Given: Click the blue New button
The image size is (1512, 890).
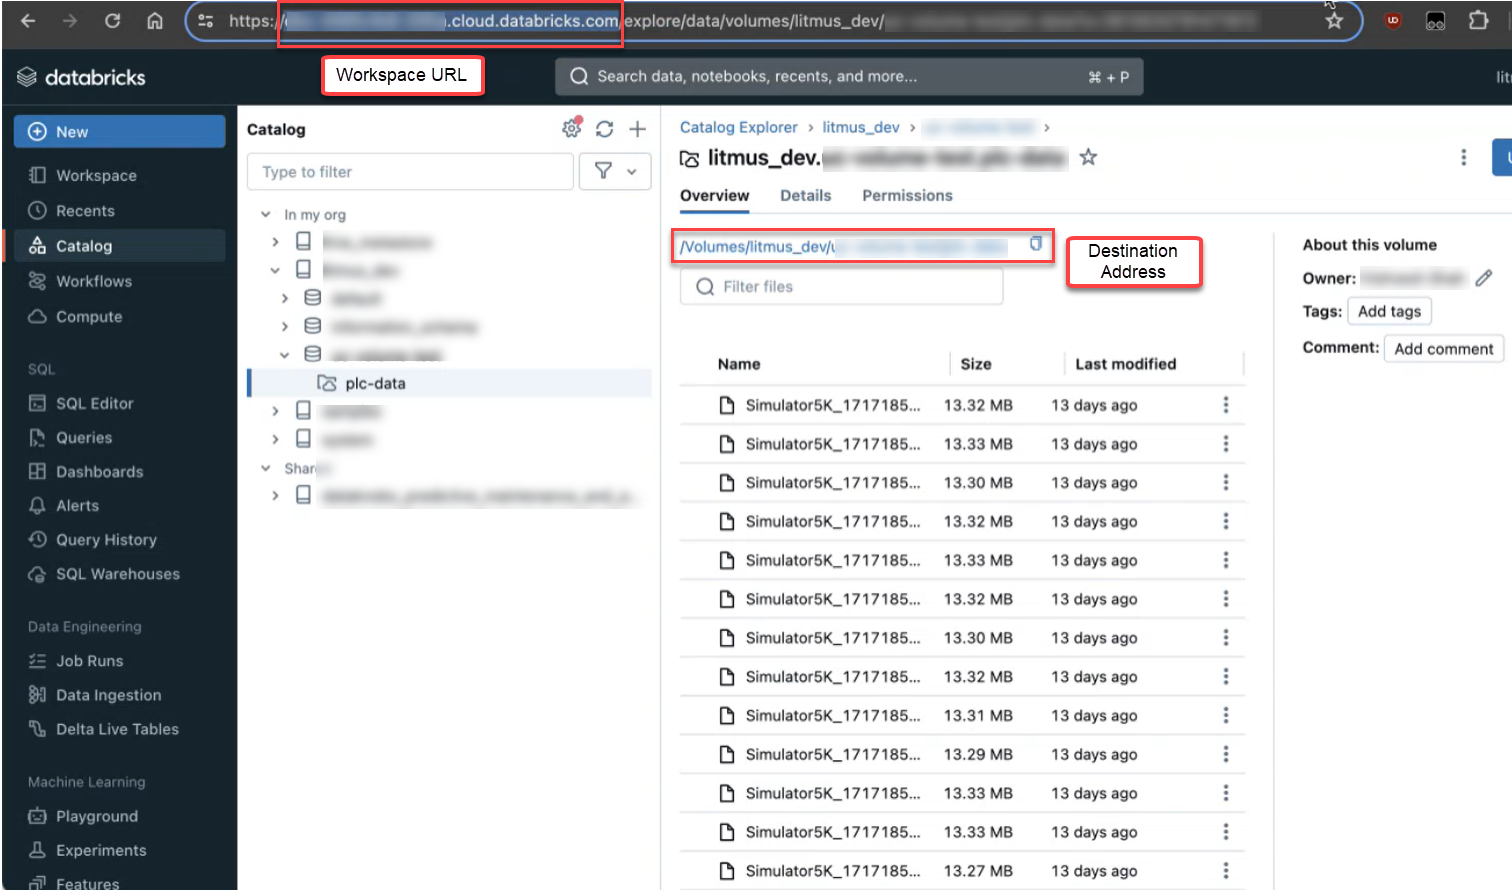Looking at the screenshot, I should coord(119,132).
